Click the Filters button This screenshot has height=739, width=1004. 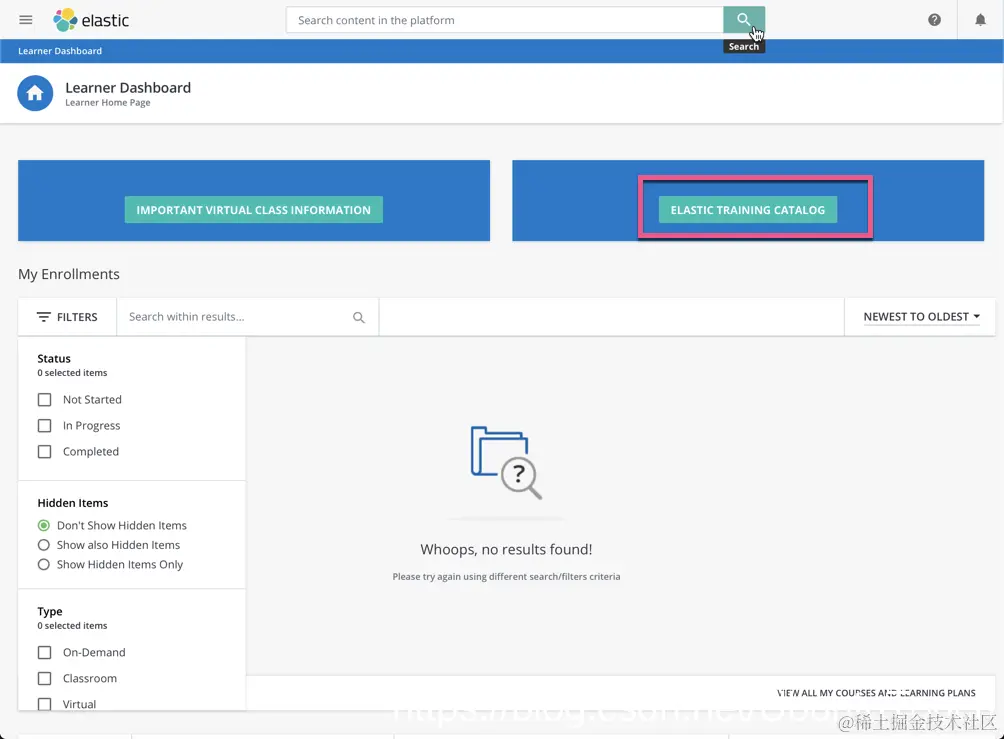[x=67, y=317]
